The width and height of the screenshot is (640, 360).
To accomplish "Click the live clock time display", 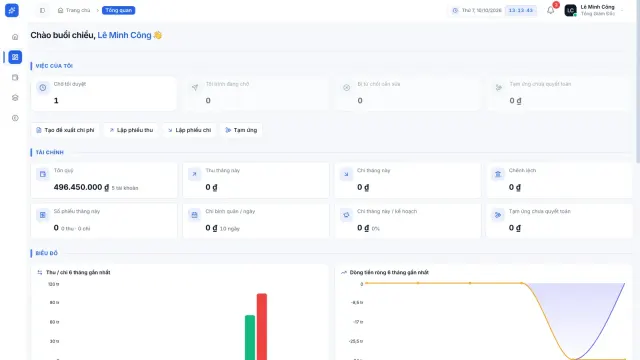I will [x=520, y=10].
